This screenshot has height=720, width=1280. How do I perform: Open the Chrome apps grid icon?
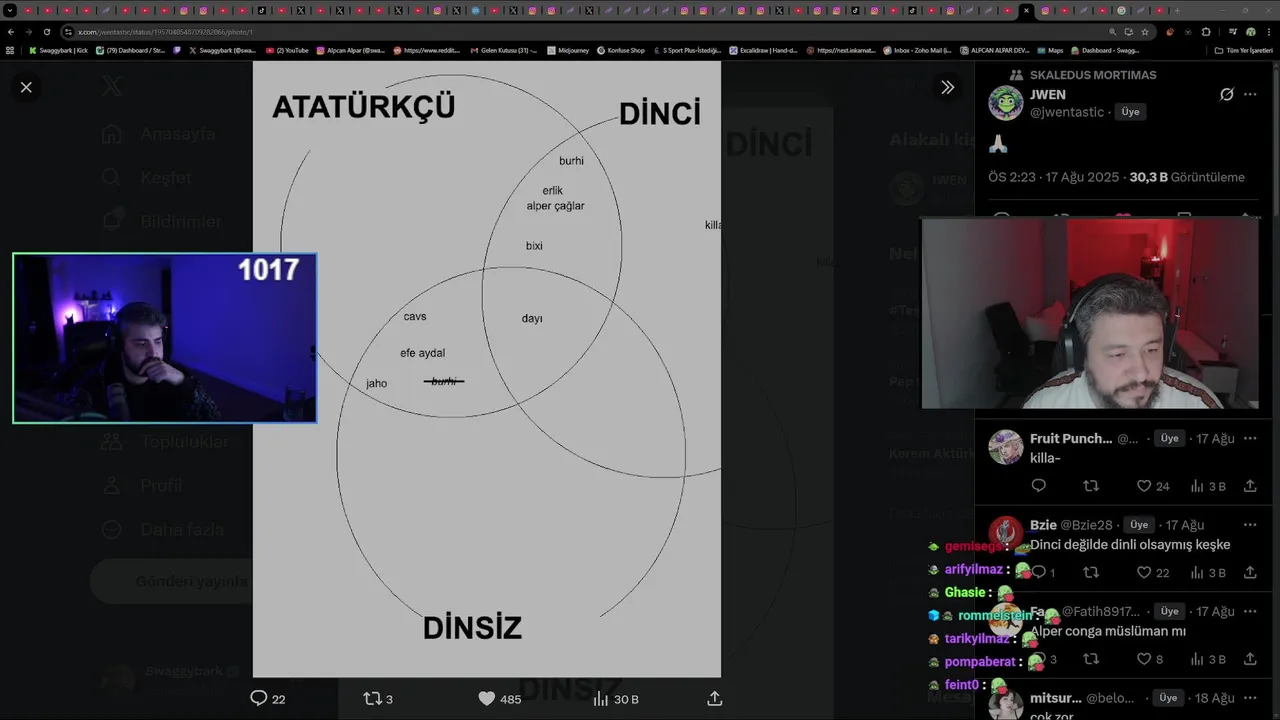10,50
